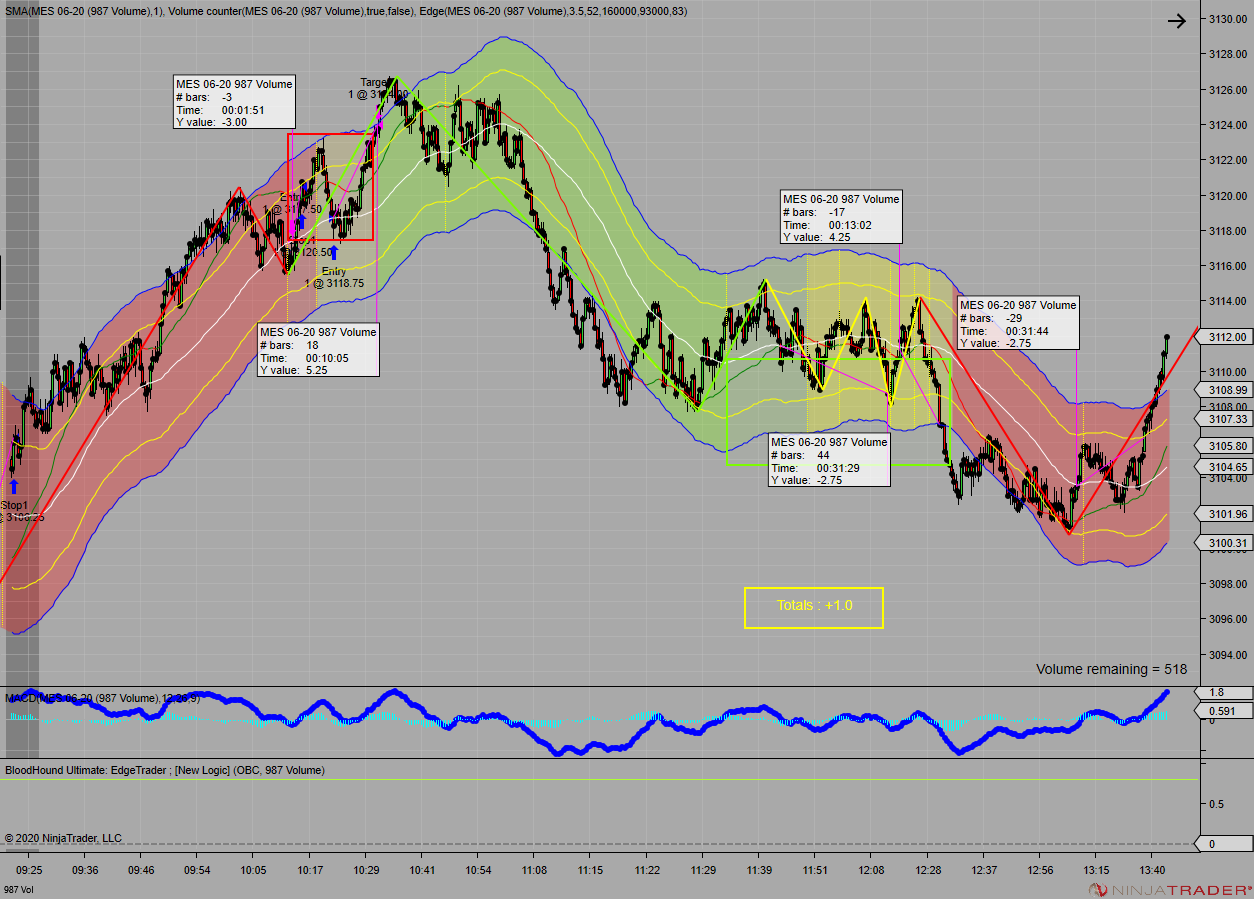Click the MACD value marker 1.8

[1225, 692]
